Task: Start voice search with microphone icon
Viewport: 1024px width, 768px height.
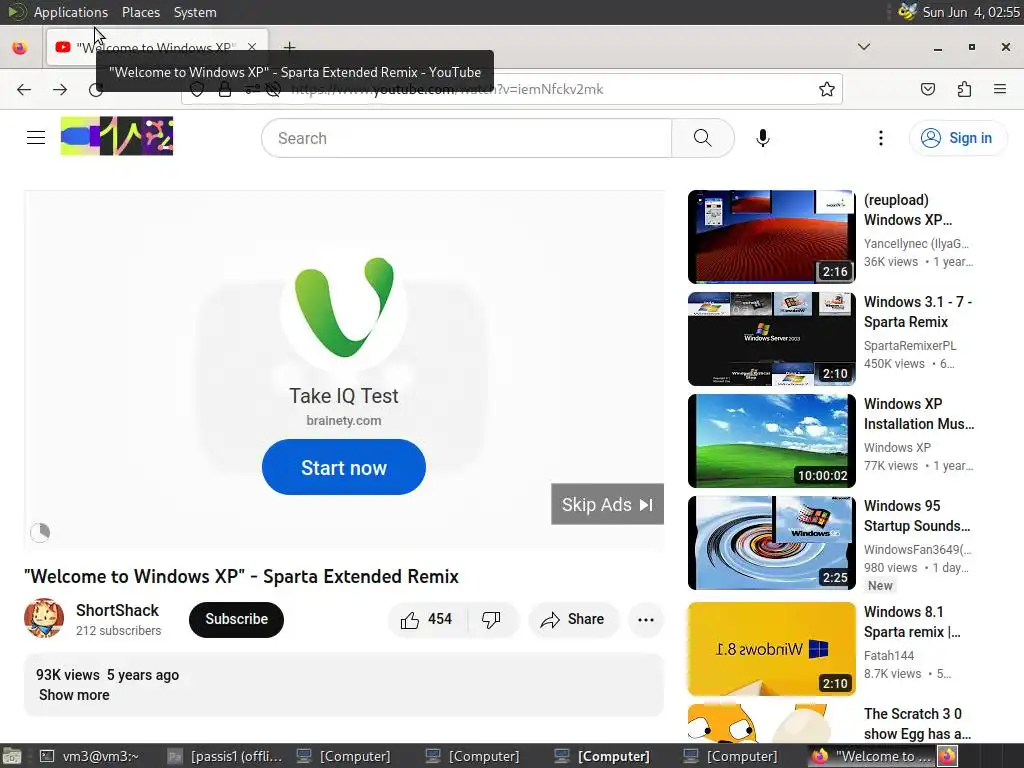Action: pos(762,138)
